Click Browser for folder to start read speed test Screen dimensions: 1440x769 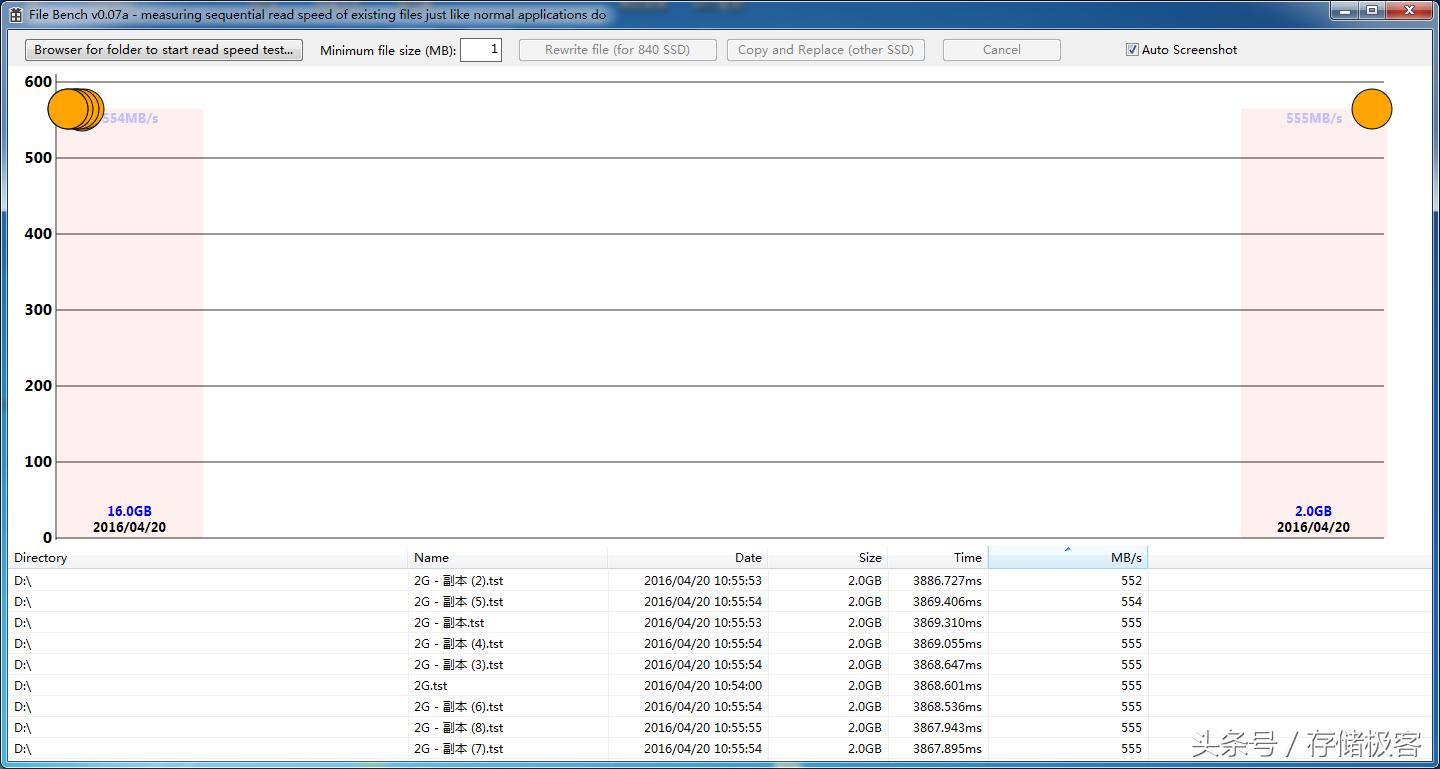[164, 50]
